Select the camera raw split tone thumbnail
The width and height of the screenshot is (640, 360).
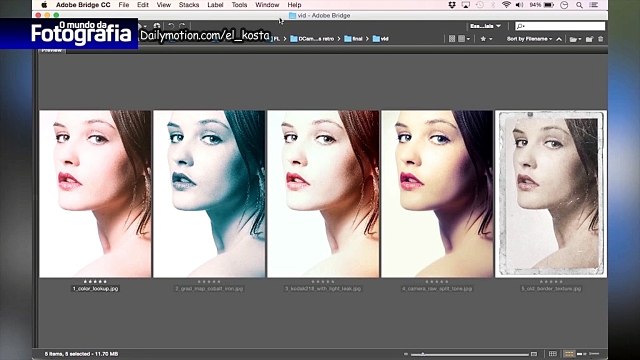coord(437,194)
